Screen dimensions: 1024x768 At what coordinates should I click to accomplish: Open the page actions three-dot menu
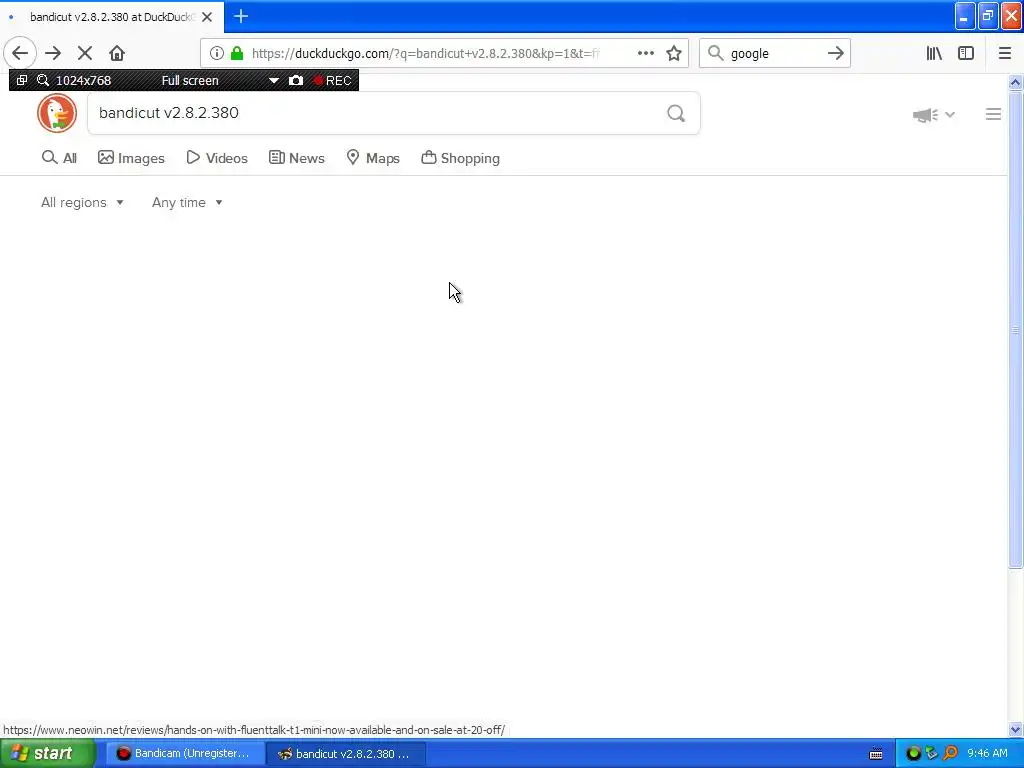(x=645, y=53)
